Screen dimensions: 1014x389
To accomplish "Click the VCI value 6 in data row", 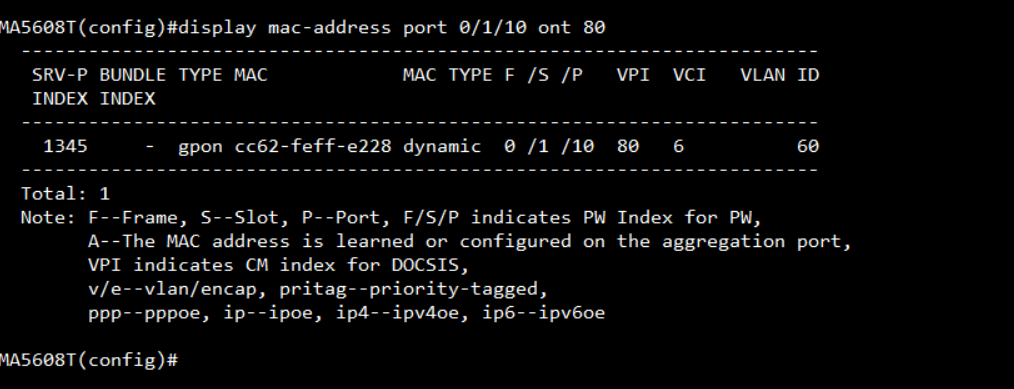I will coord(678,147).
